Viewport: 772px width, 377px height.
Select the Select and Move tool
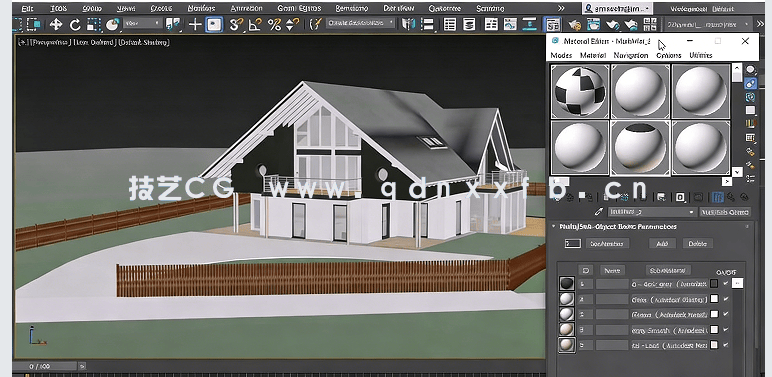point(56,24)
